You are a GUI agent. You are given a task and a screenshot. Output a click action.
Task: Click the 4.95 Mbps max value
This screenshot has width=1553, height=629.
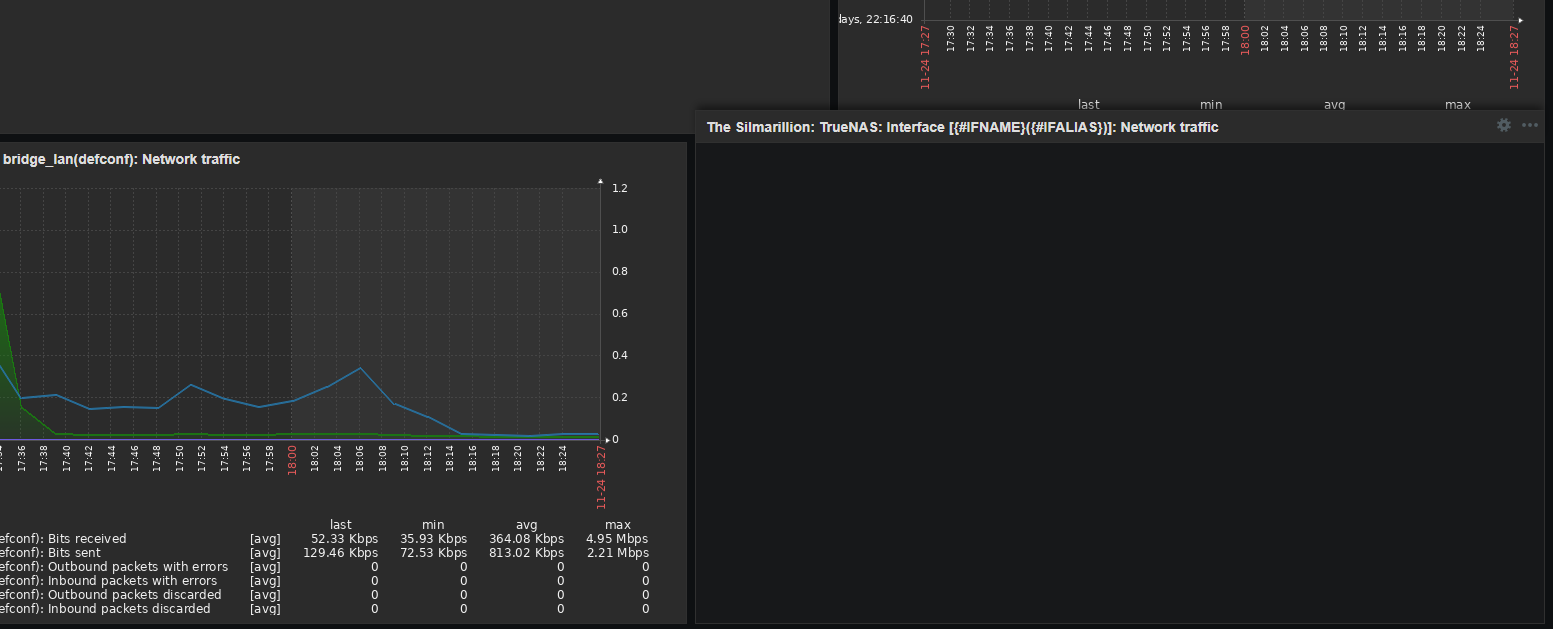(617, 539)
